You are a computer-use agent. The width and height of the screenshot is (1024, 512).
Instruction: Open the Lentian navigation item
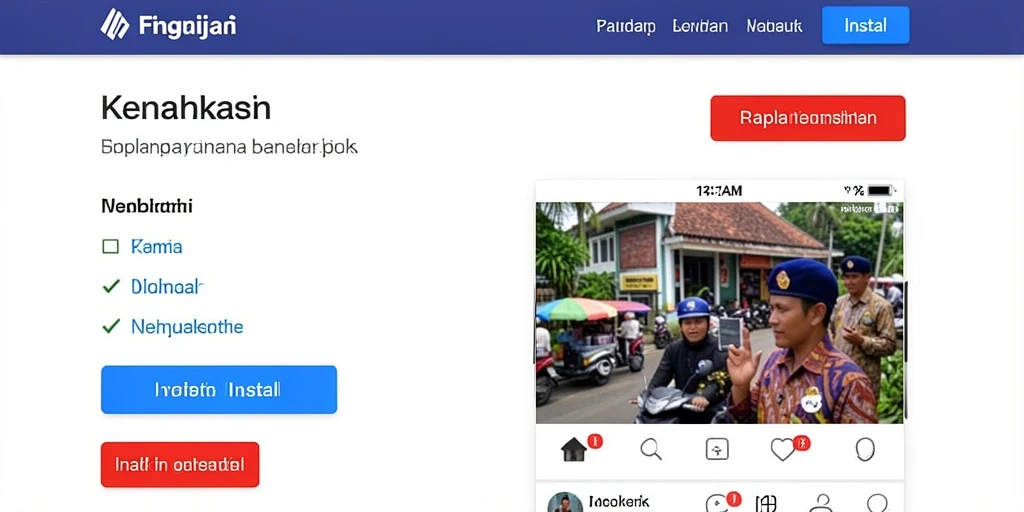coord(700,26)
